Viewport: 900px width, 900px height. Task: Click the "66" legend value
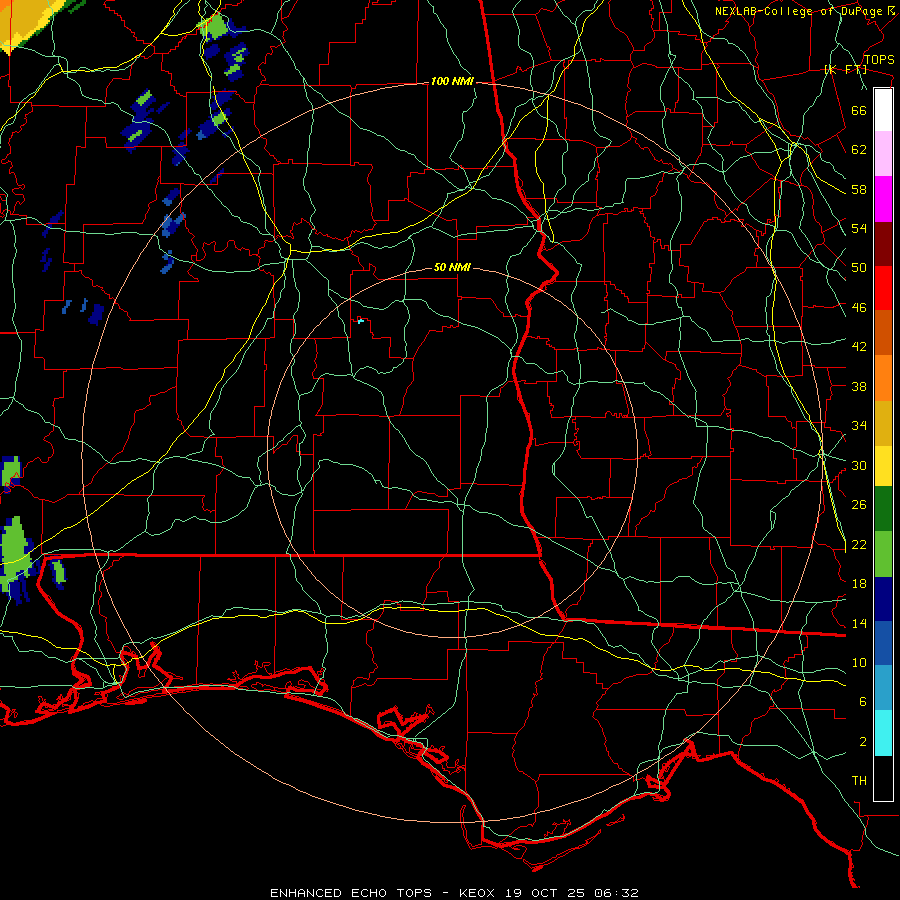pos(859,110)
